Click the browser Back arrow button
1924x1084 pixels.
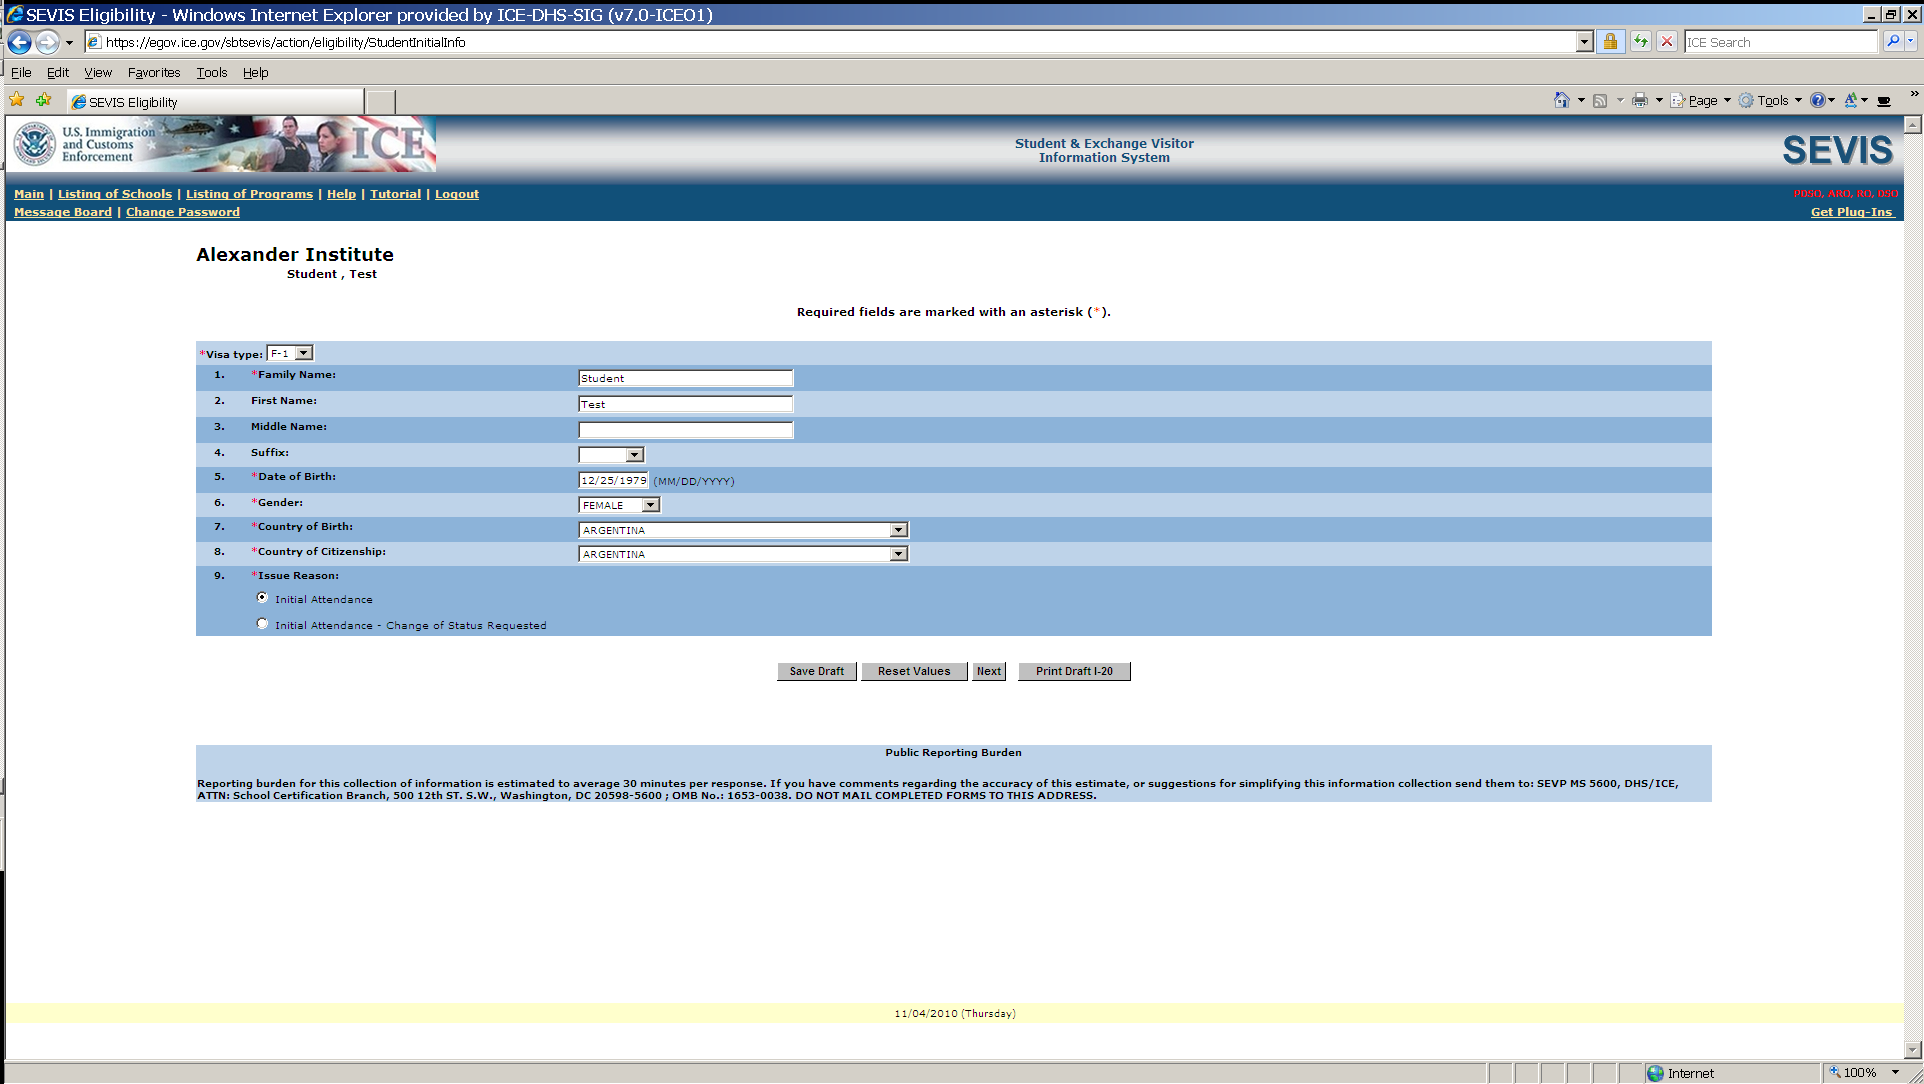click(19, 42)
